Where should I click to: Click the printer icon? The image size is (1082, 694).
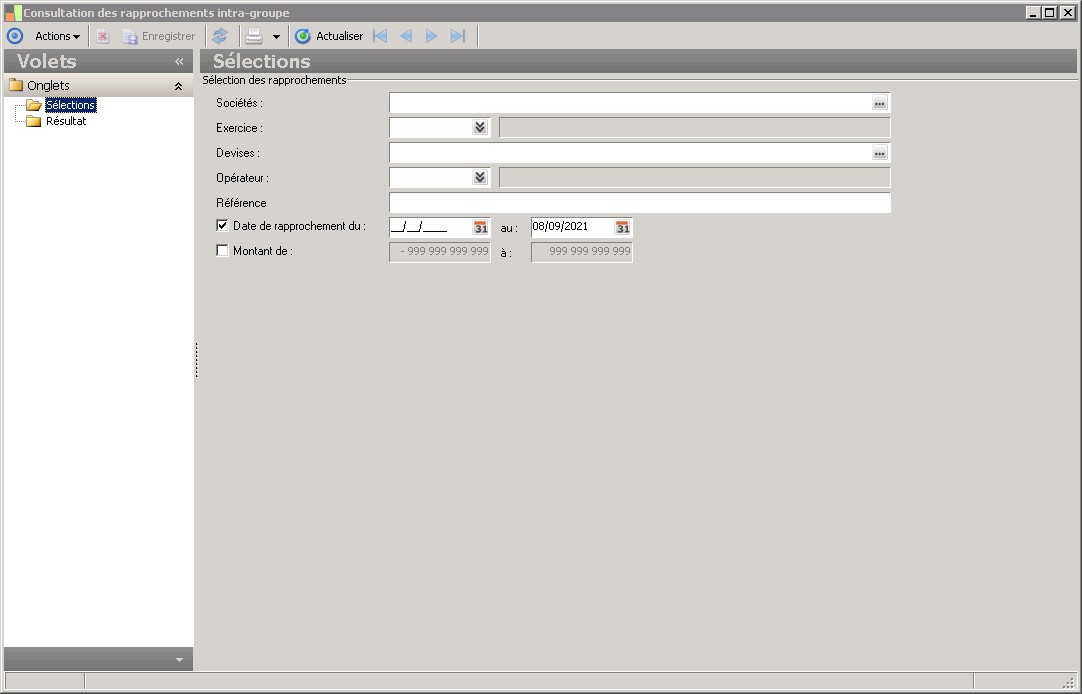[254, 36]
